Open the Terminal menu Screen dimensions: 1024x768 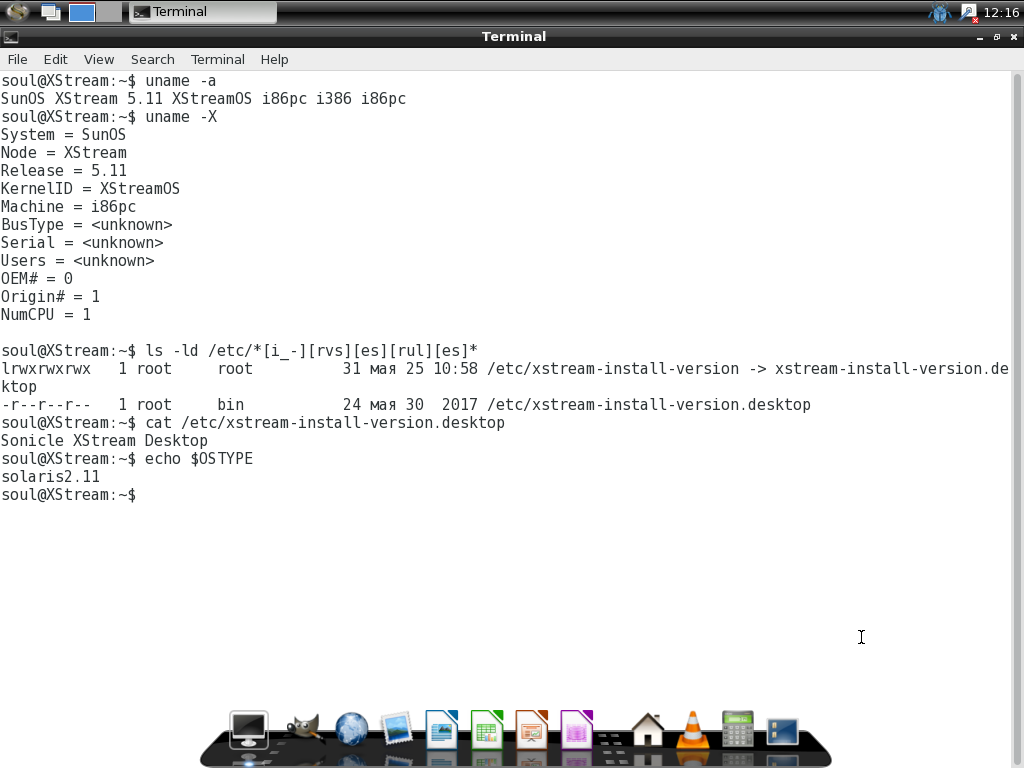217,59
